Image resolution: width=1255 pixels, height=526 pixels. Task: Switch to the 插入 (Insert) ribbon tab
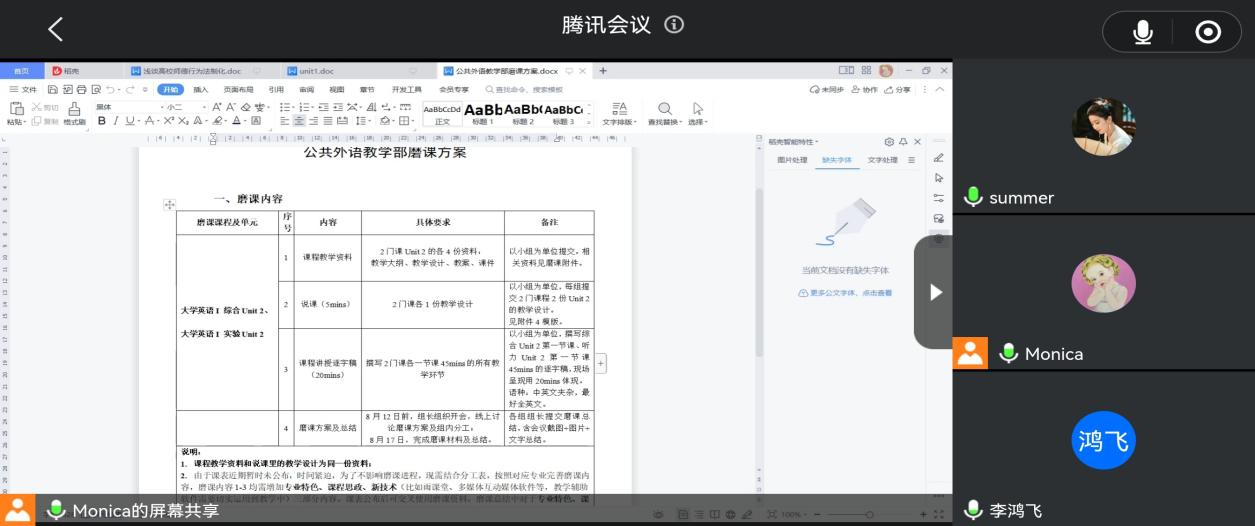click(201, 89)
